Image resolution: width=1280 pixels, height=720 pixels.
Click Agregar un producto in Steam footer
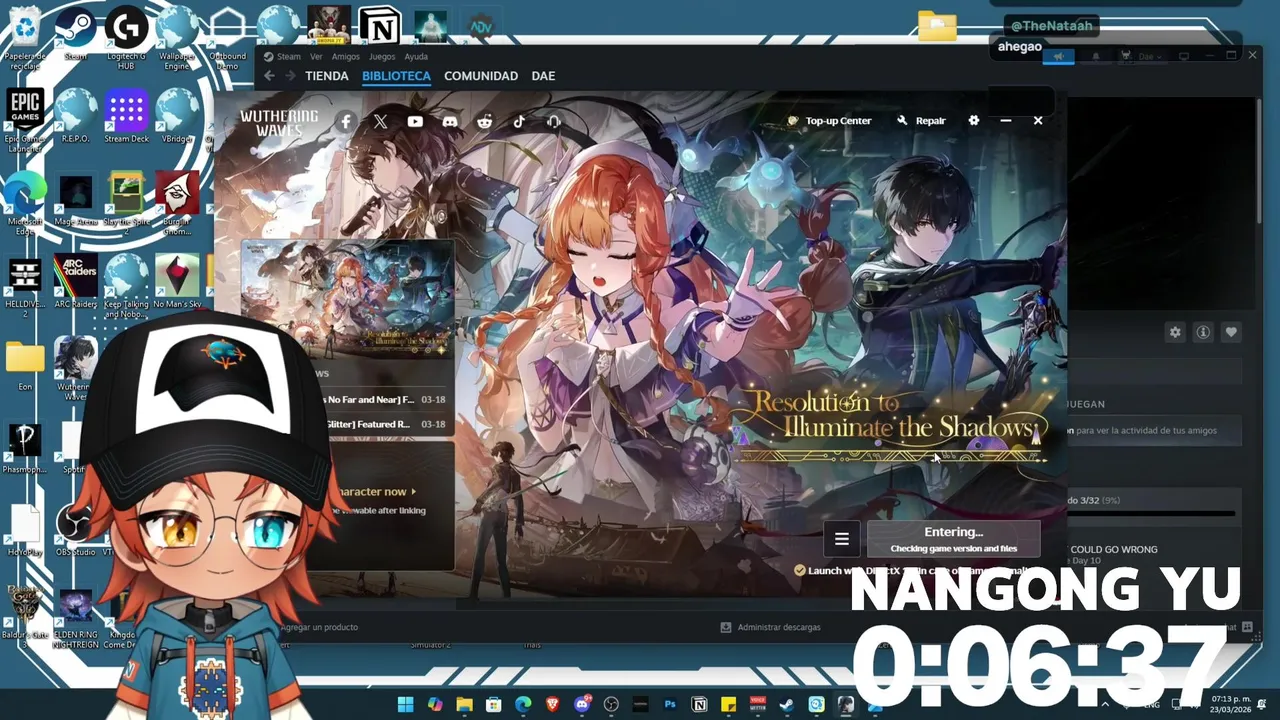pyautogui.click(x=319, y=627)
